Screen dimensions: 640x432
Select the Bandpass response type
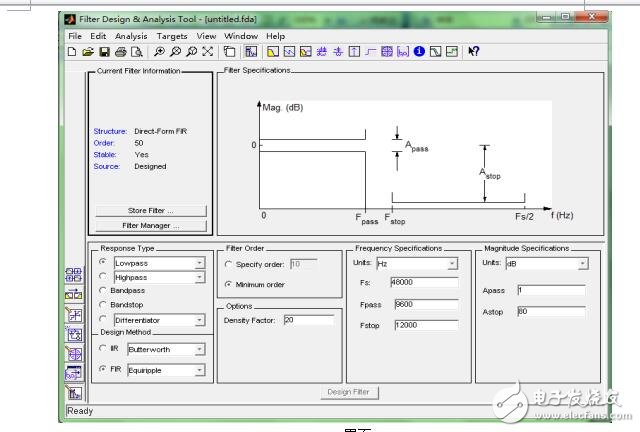pos(104,290)
